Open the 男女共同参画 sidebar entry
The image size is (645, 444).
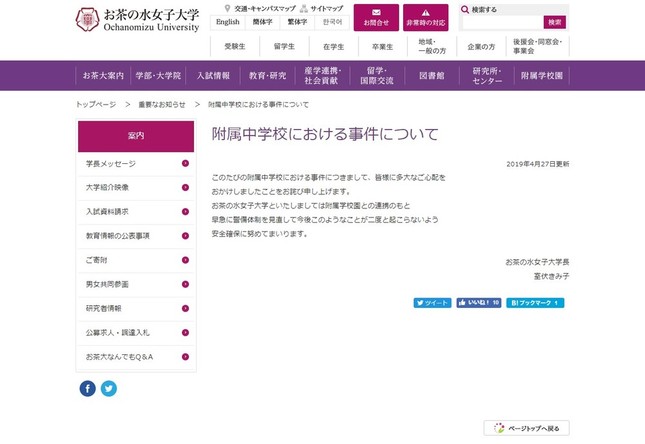coord(136,284)
